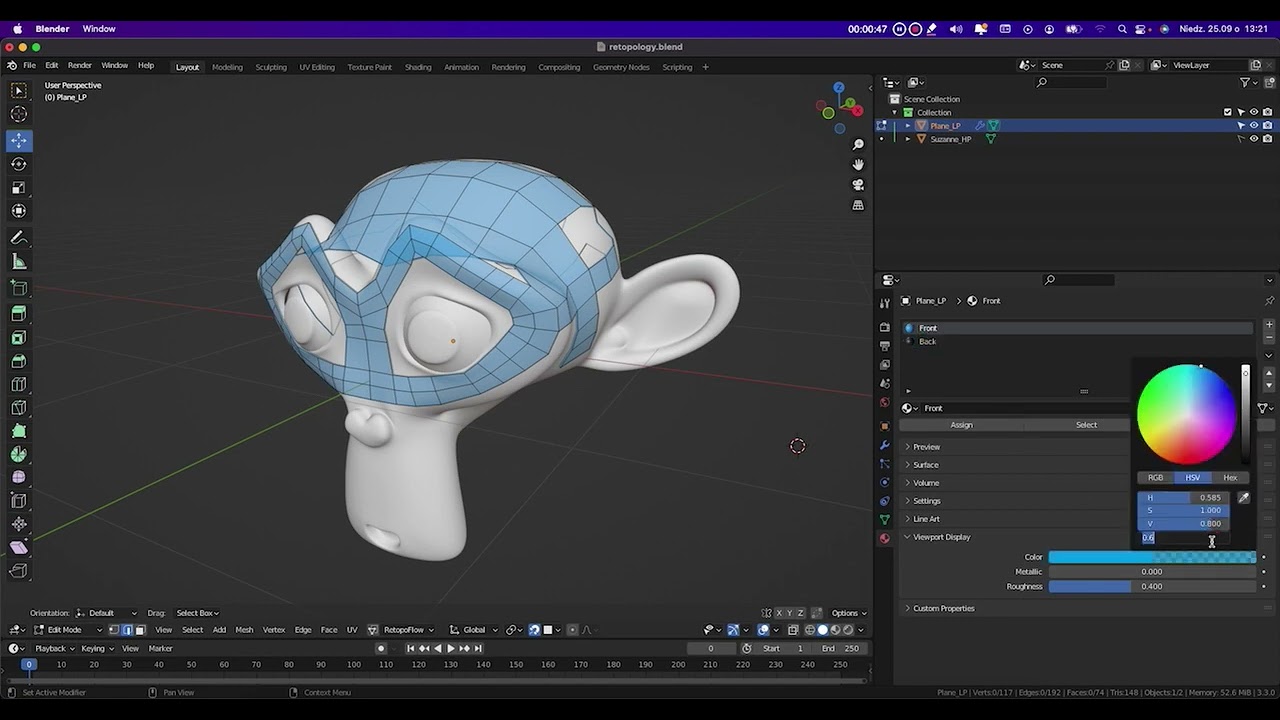Hide Suzanne_HP in the viewport
Viewport: 1280px width, 720px height.
tap(1254, 138)
